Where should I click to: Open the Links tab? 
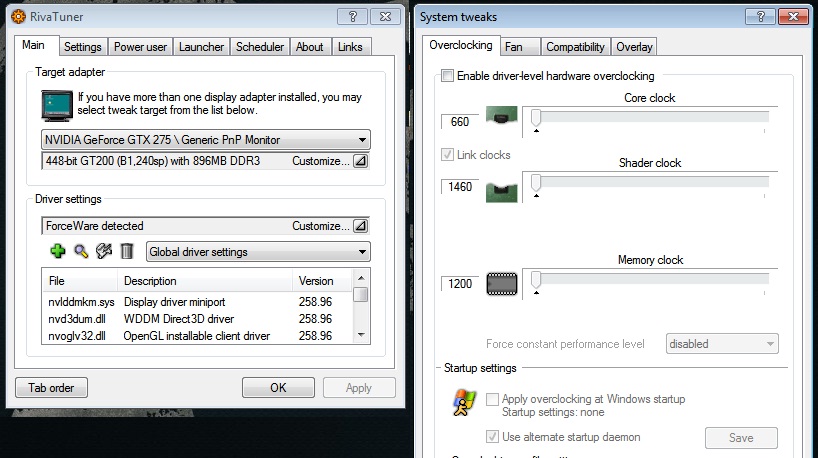350,47
